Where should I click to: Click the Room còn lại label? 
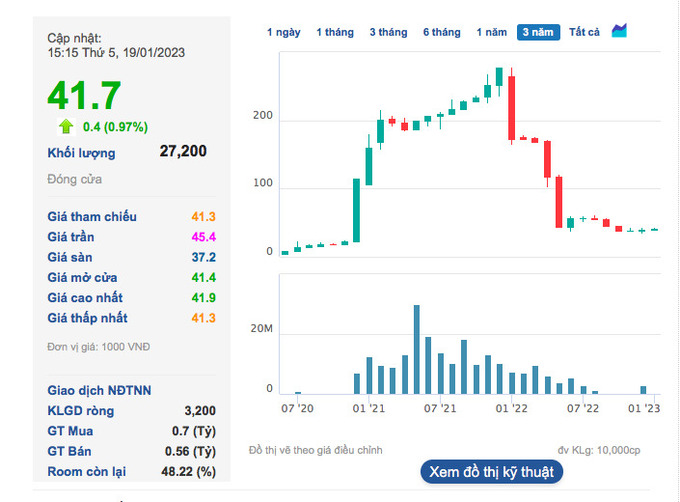(87, 472)
